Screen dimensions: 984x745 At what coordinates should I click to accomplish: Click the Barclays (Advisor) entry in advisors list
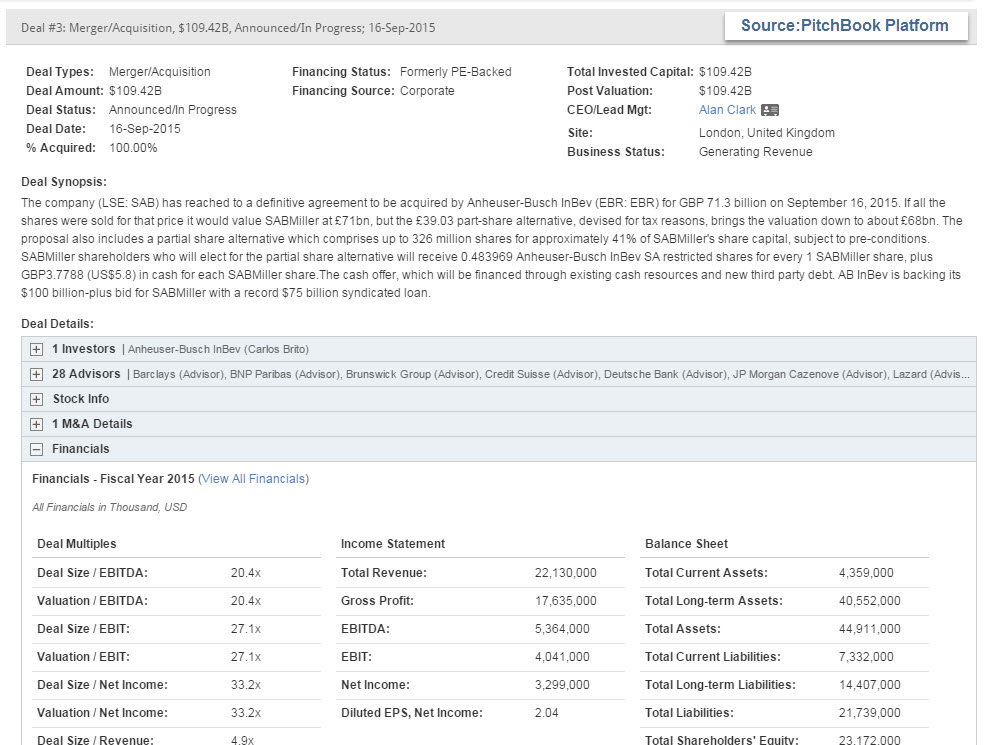[179, 375]
